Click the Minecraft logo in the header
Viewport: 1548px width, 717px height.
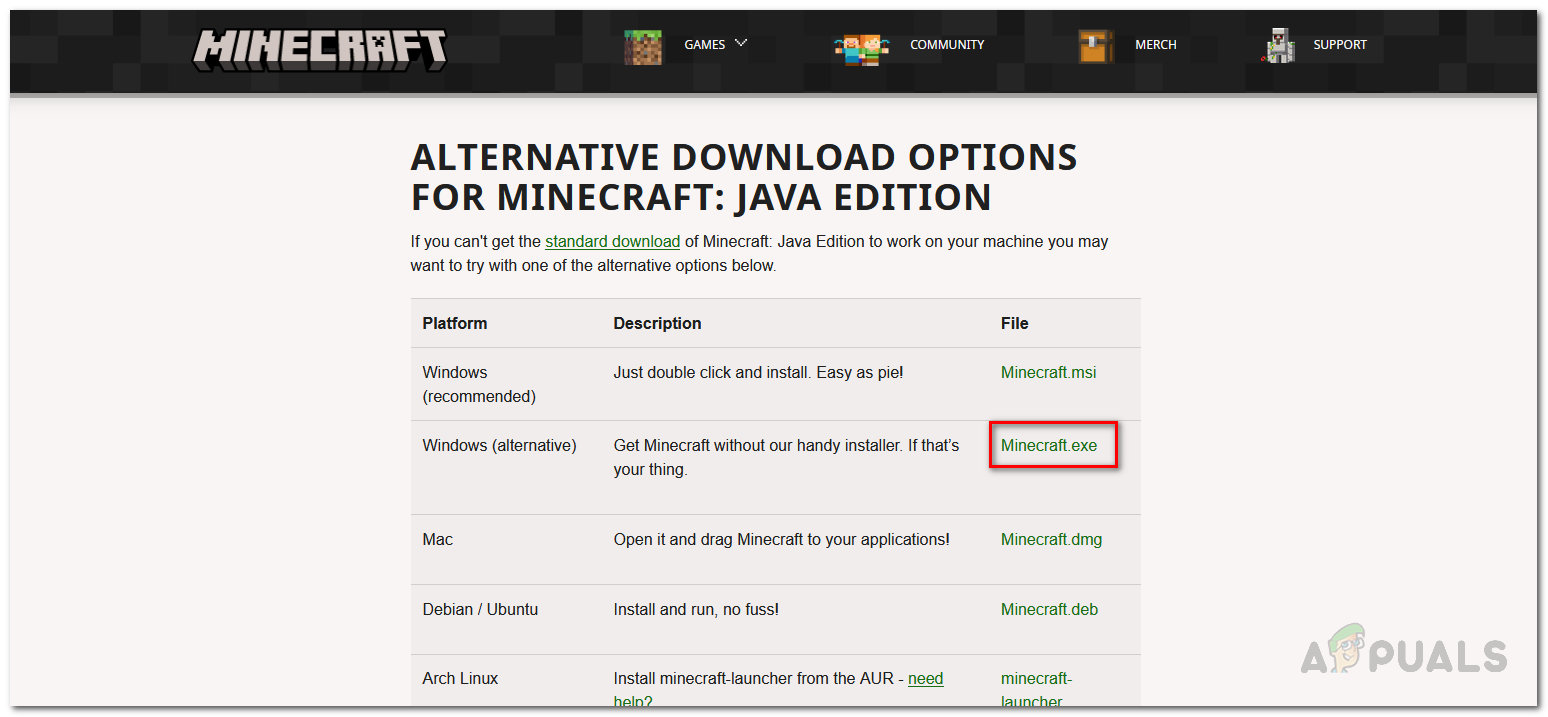pyautogui.click(x=319, y=49)
